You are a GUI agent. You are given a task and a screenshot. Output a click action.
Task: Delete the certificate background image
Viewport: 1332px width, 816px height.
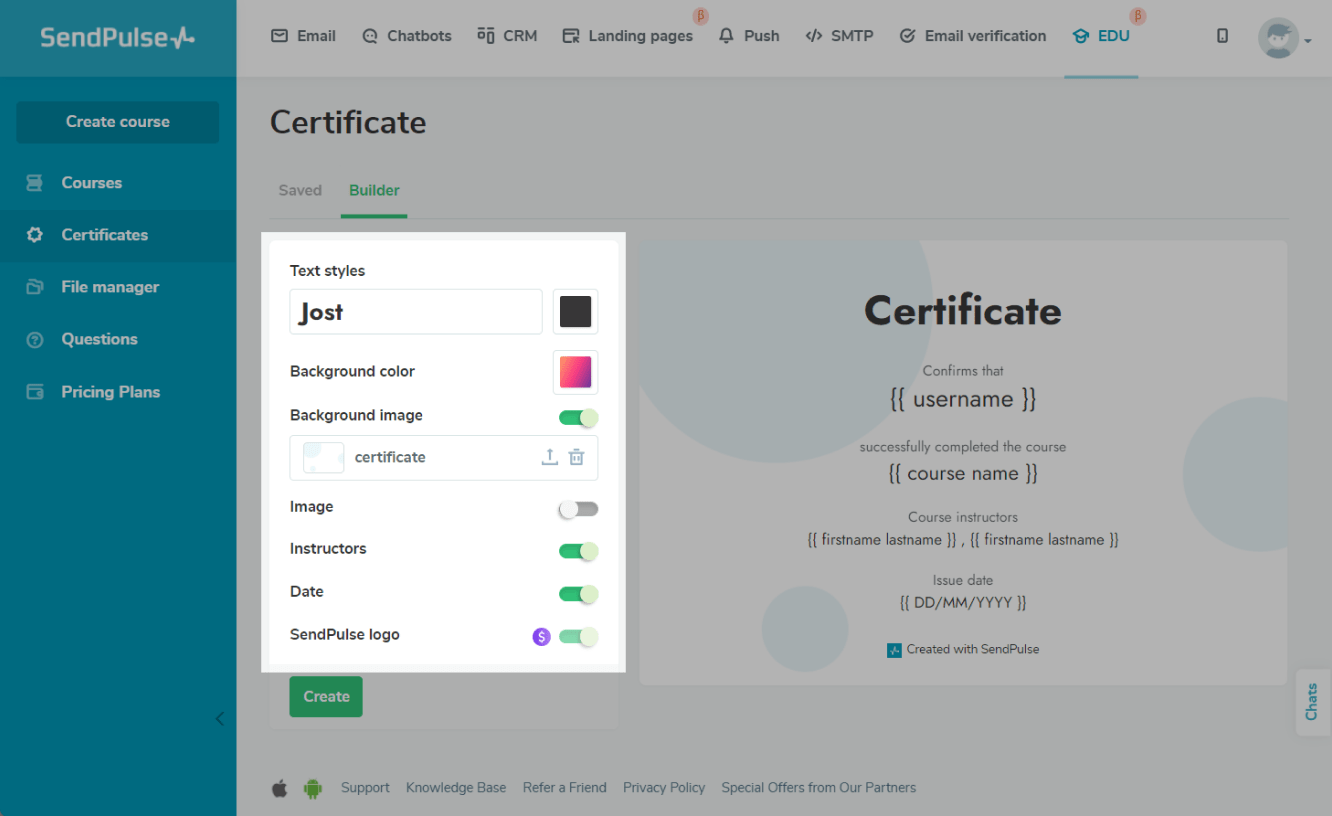(576, 457)
